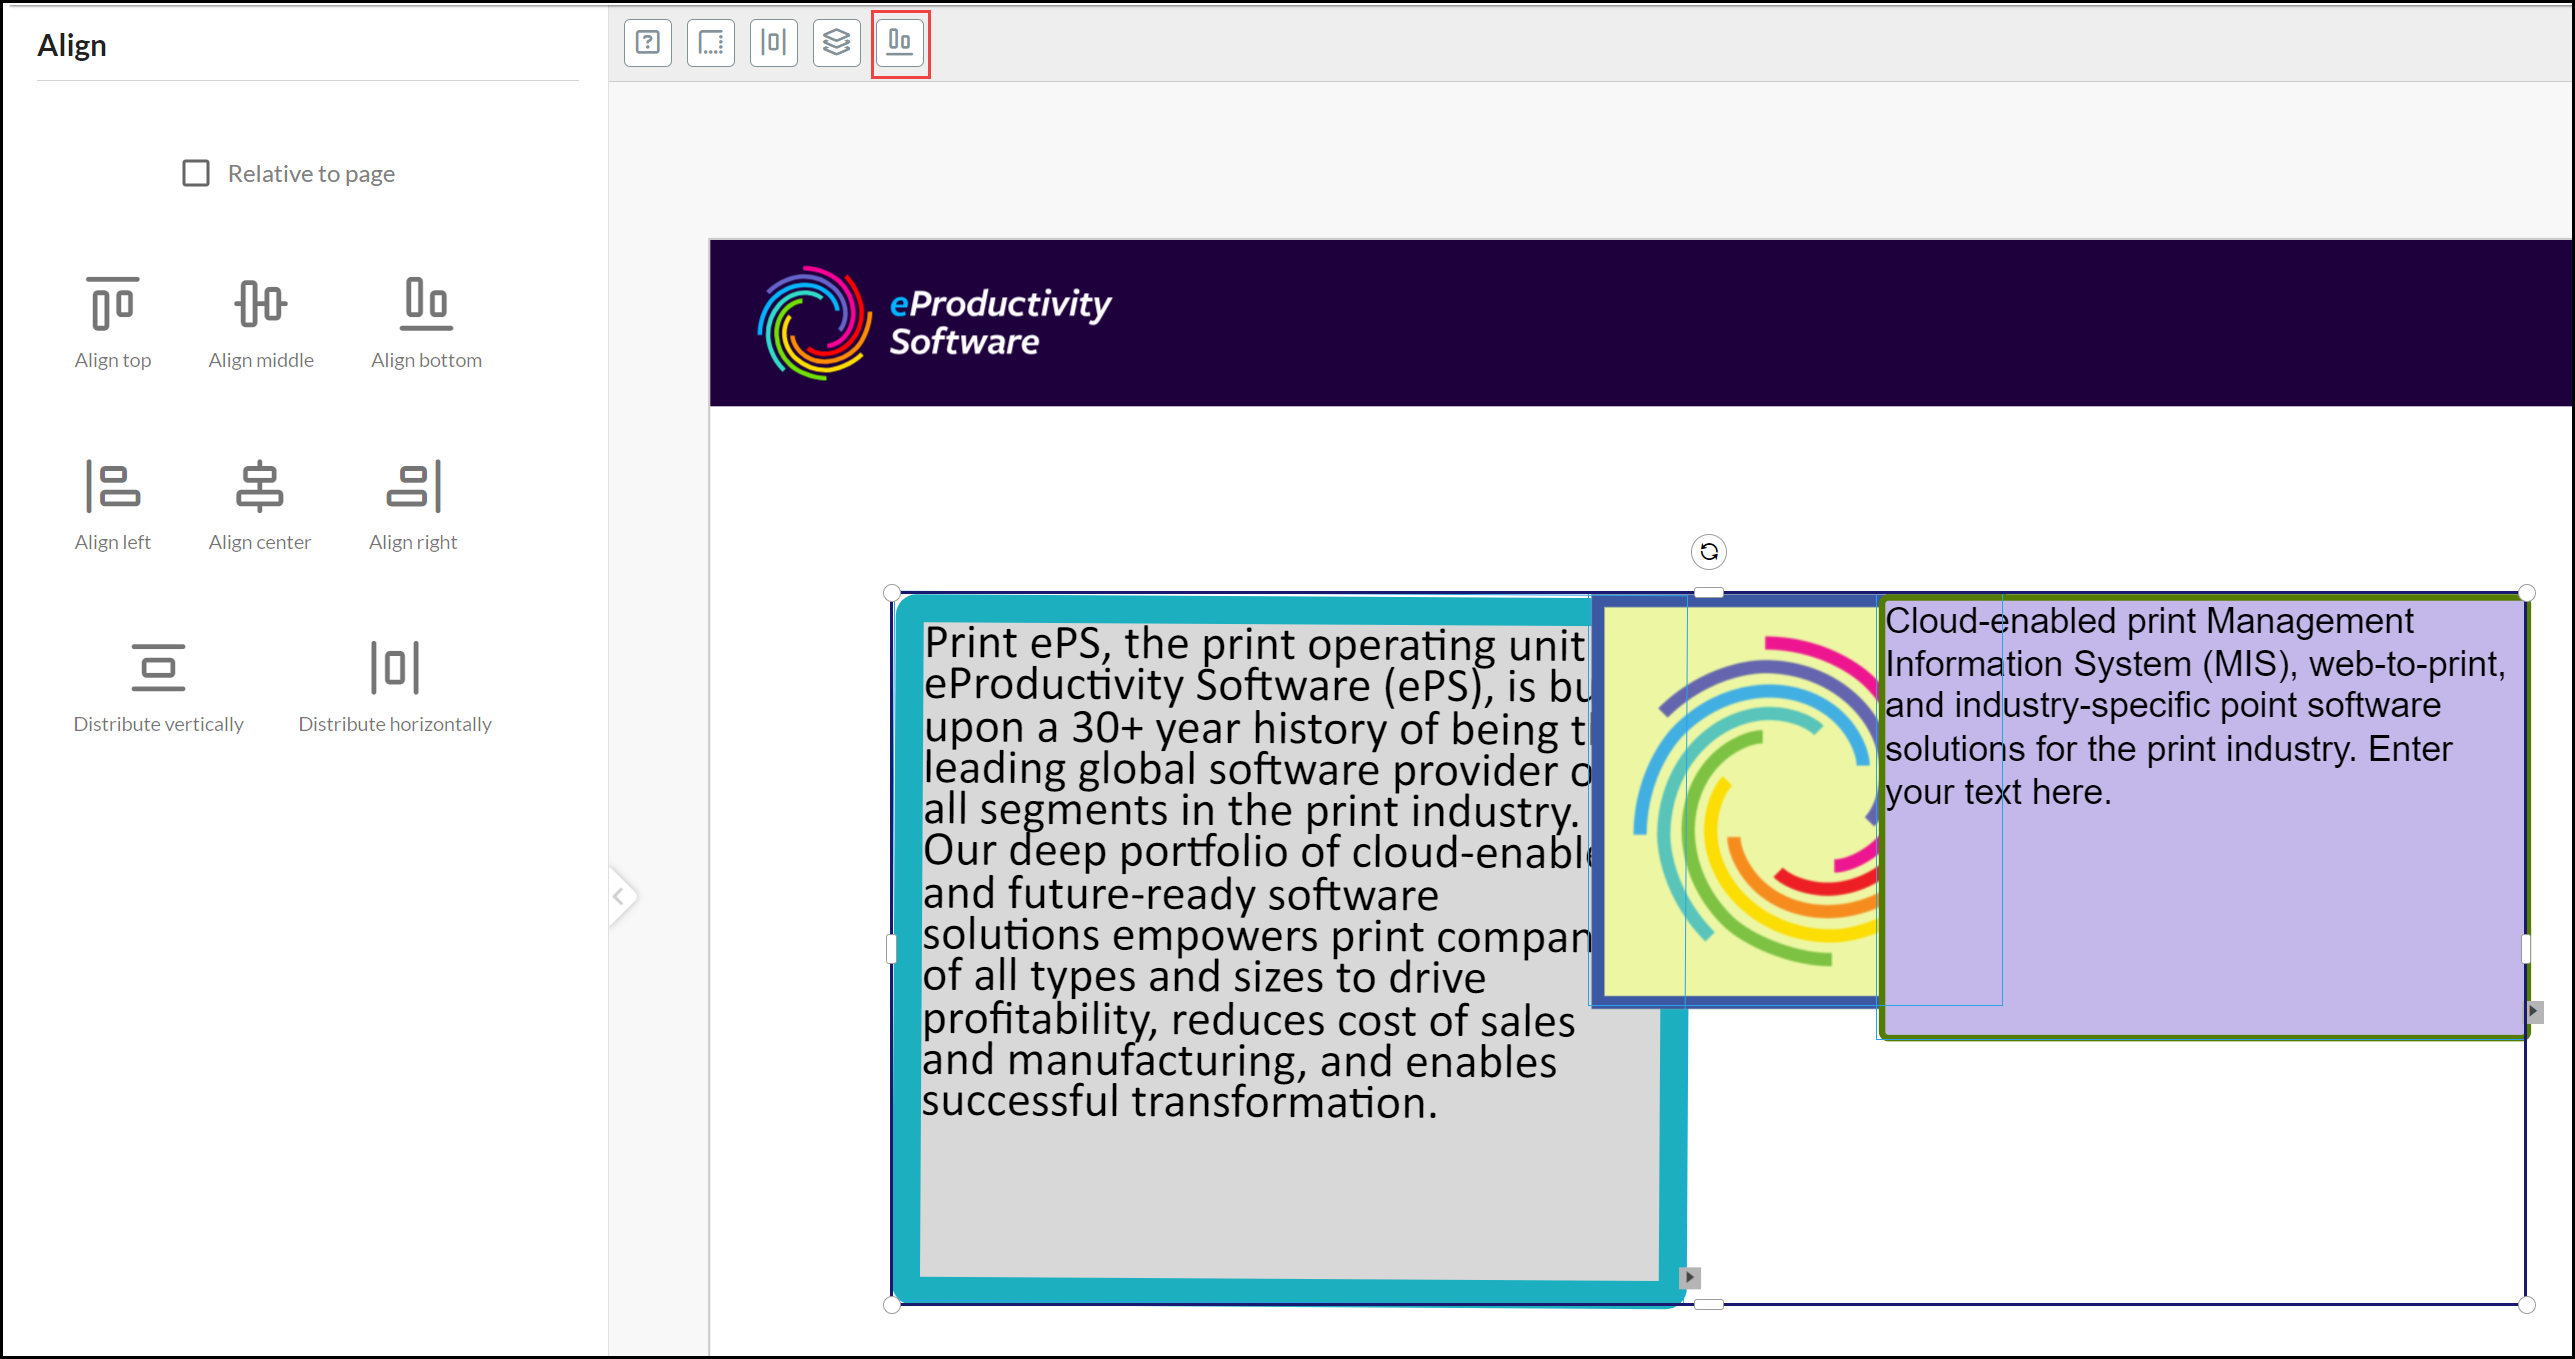
Task: Click the Align top icon
Action: tap(112, 304)
